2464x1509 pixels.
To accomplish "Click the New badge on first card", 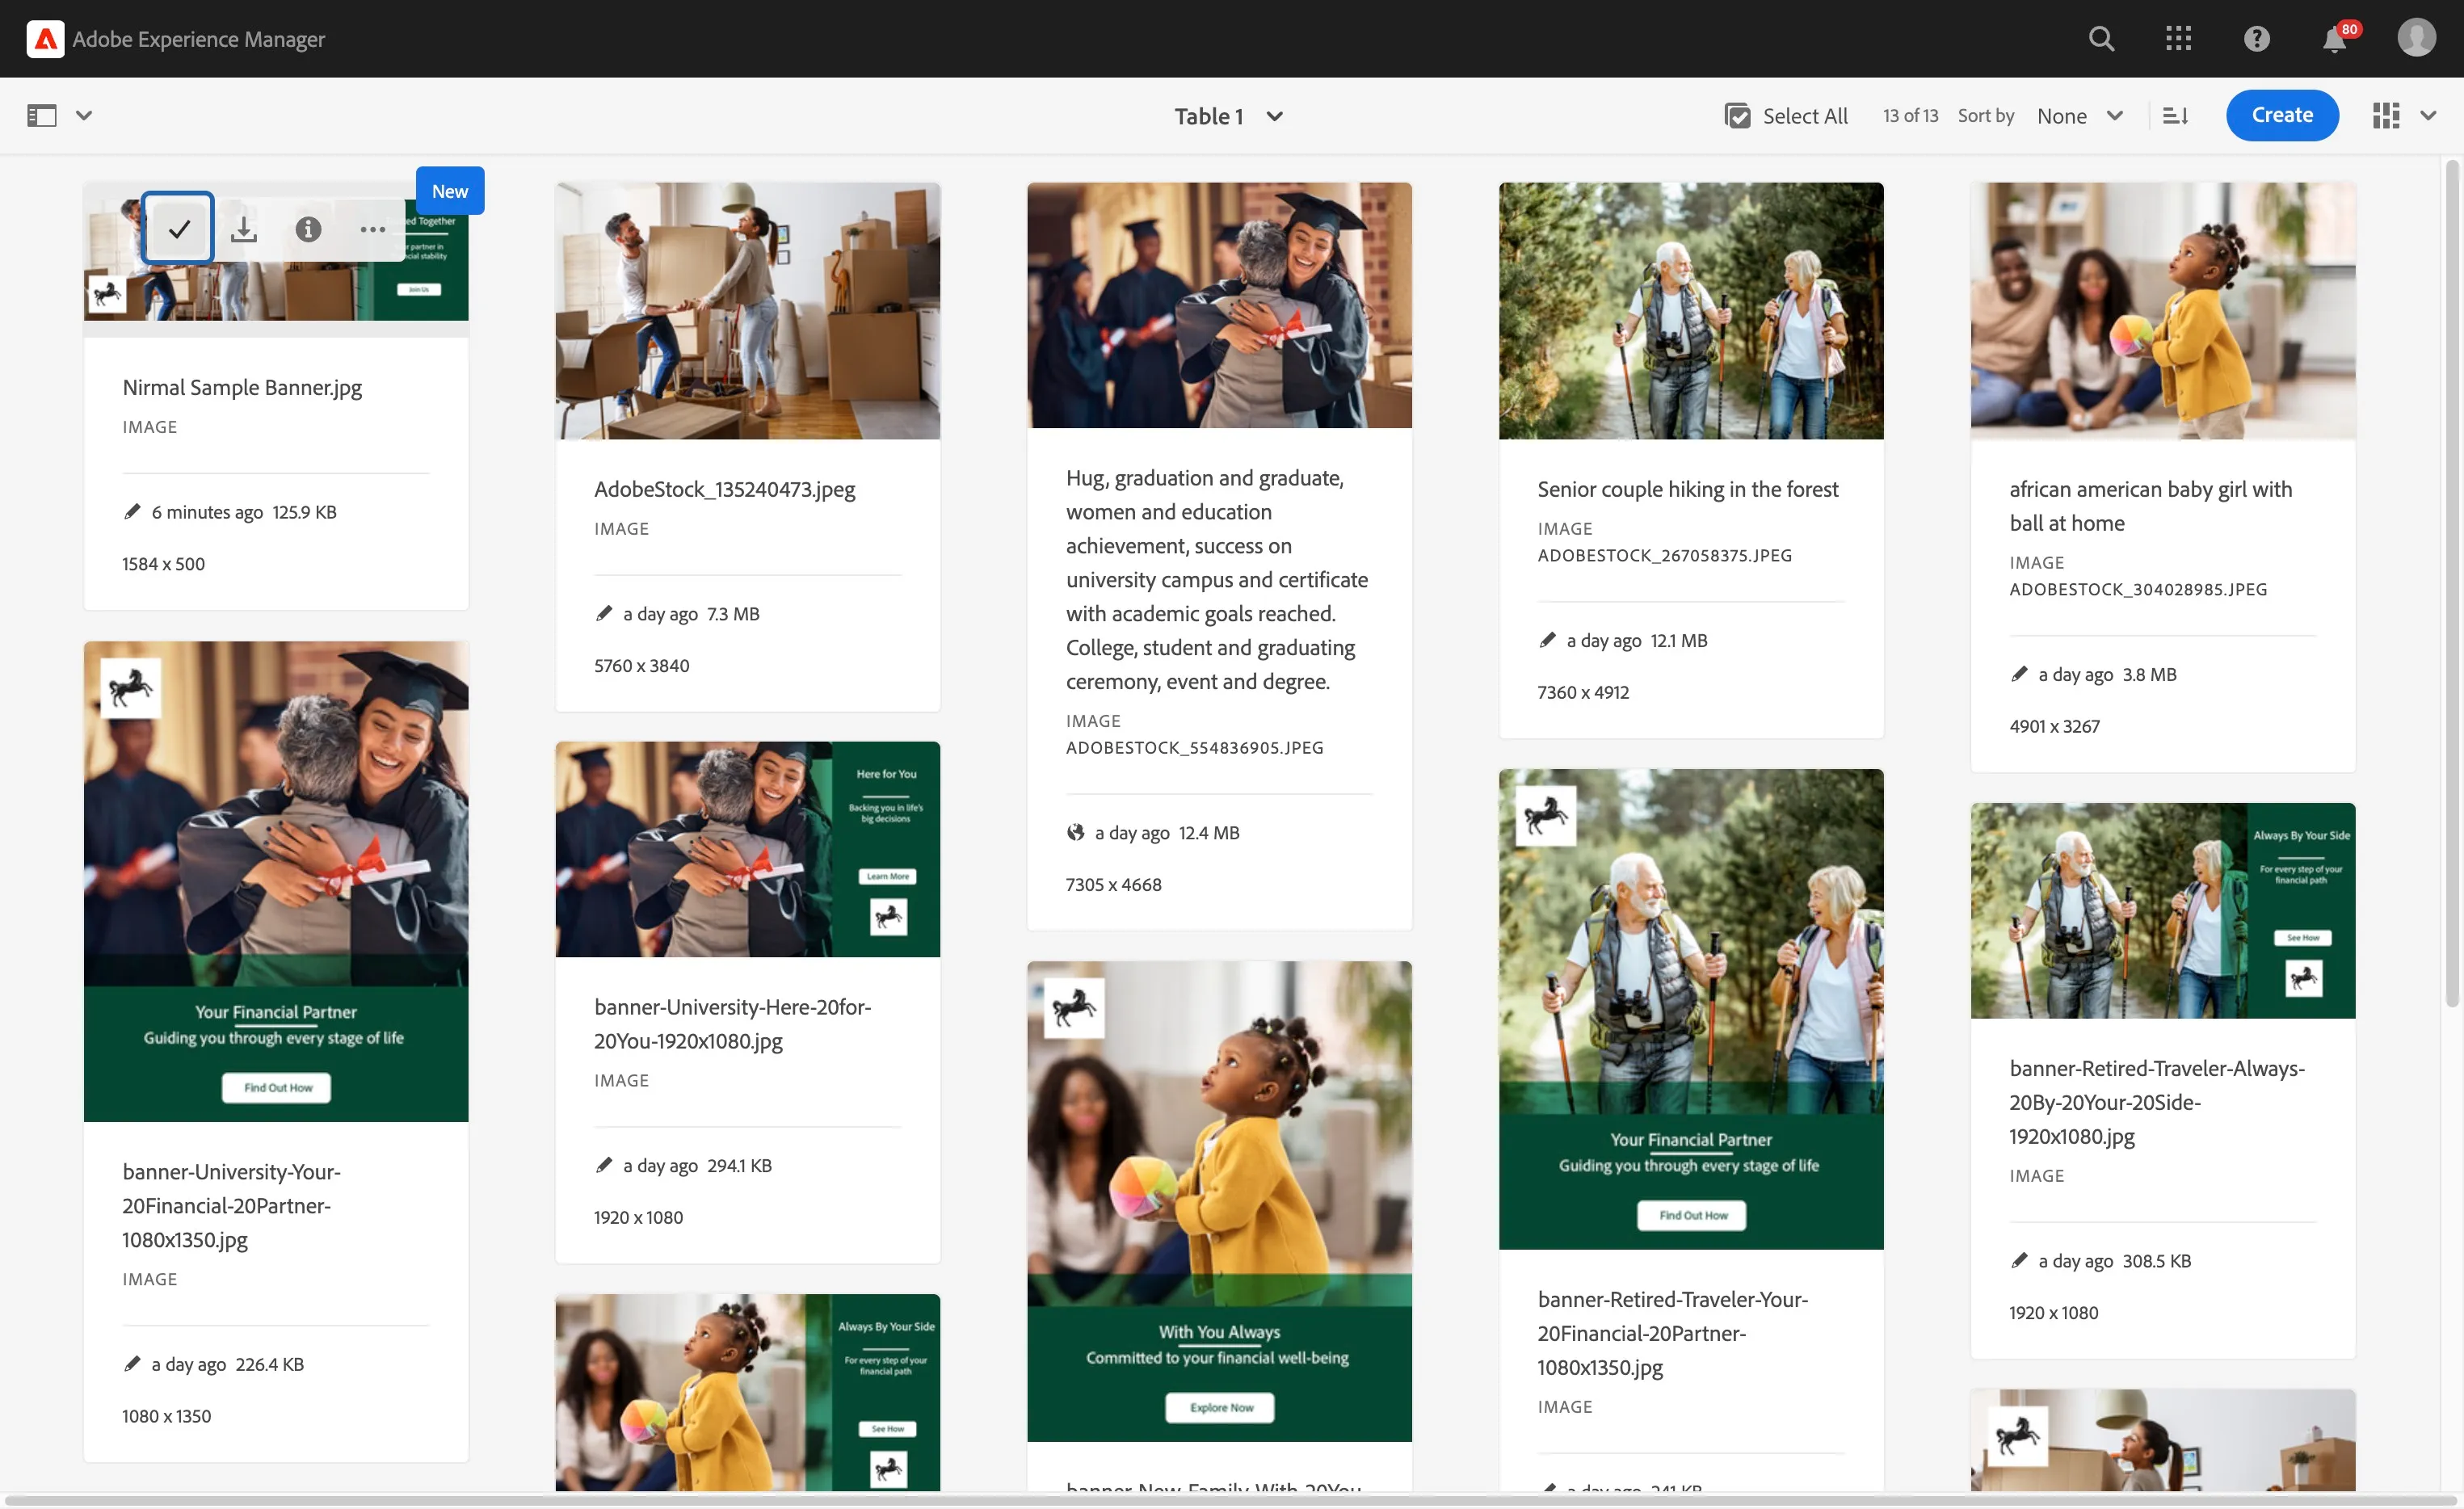I will (449, 191).
